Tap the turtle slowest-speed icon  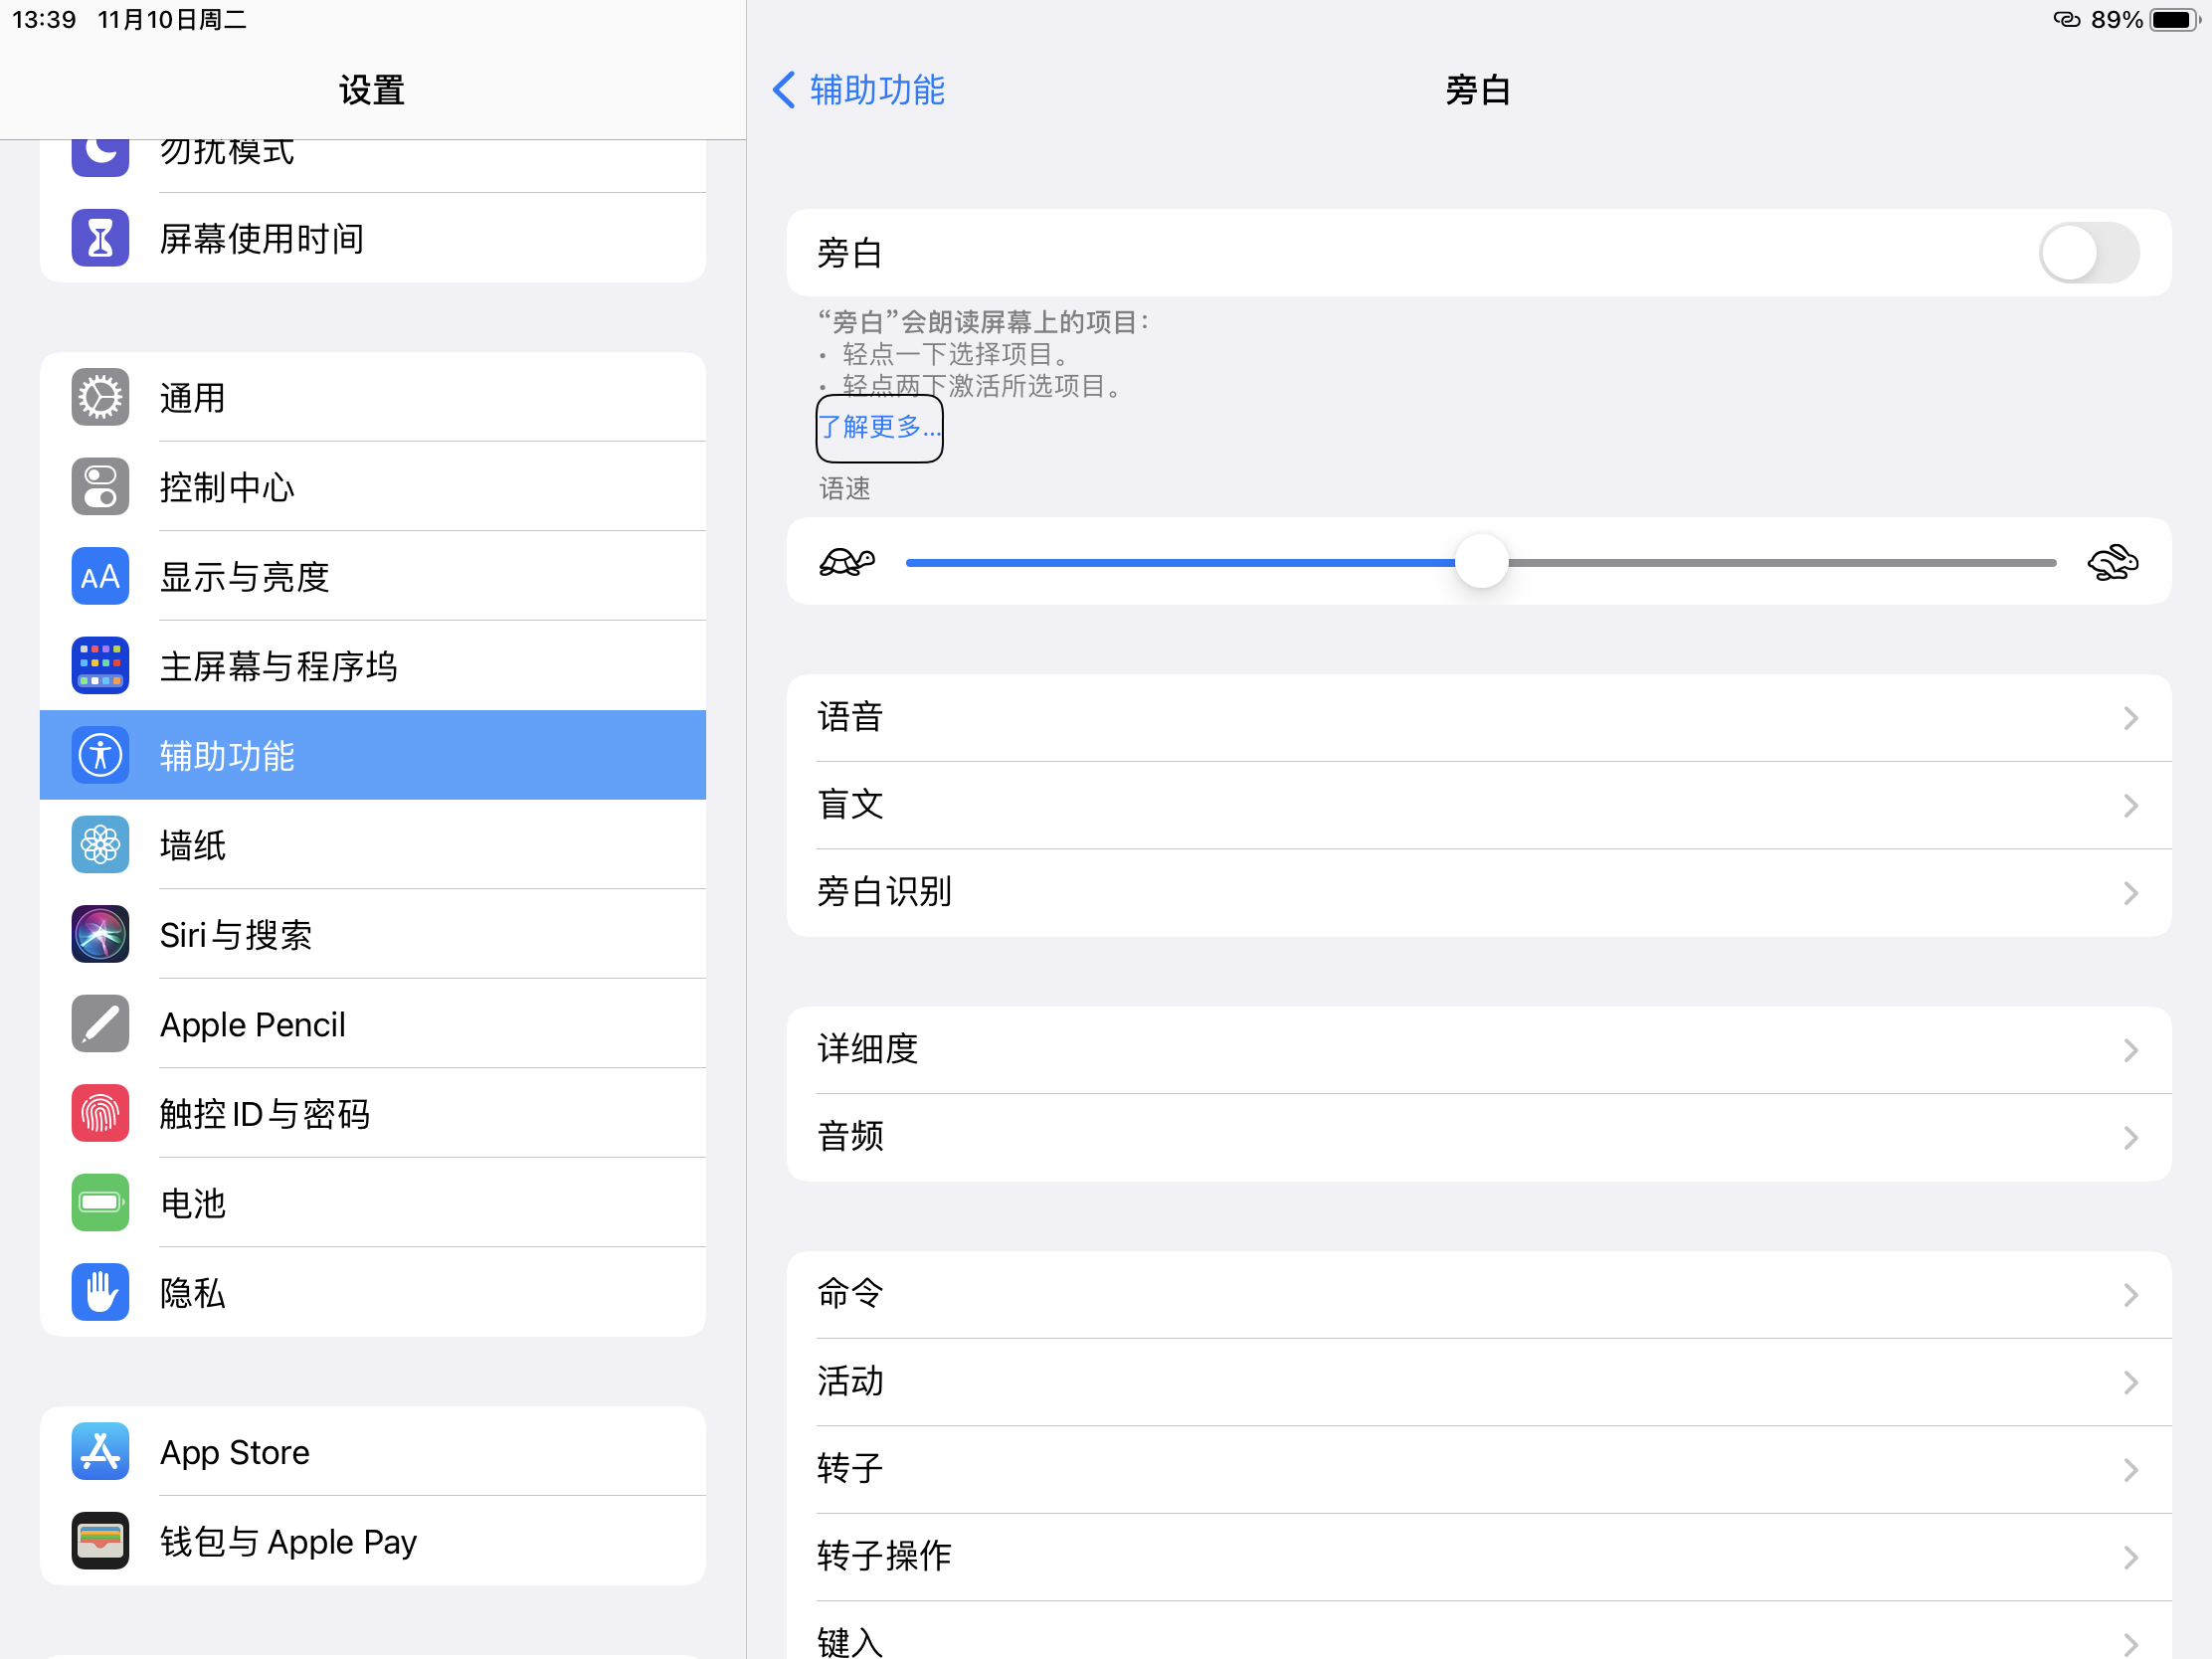coord(847,562)
